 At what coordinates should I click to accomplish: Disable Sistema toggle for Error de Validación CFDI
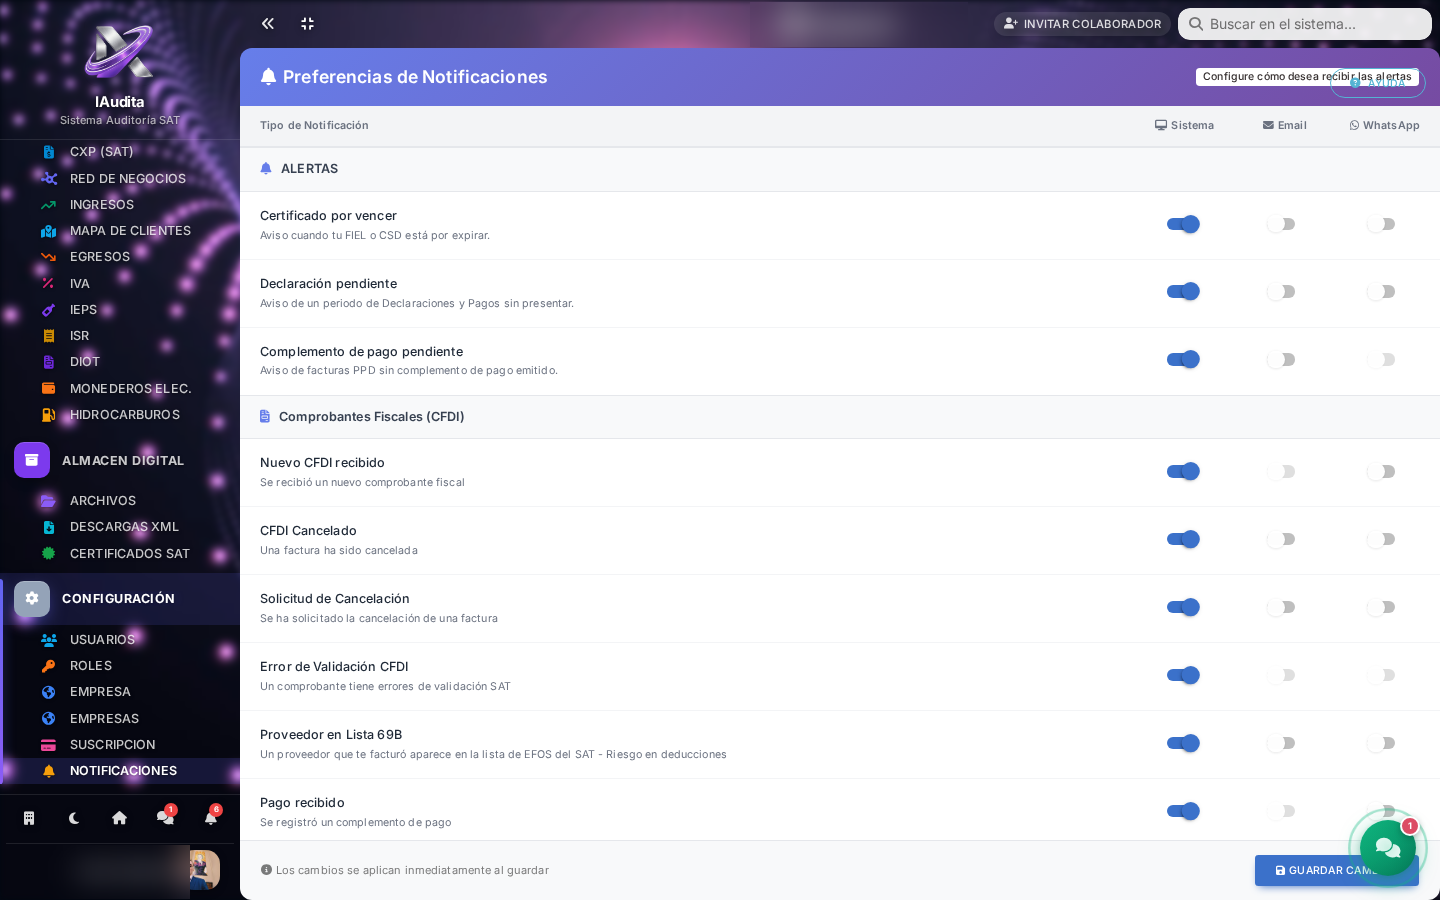tap(1183, 675)
